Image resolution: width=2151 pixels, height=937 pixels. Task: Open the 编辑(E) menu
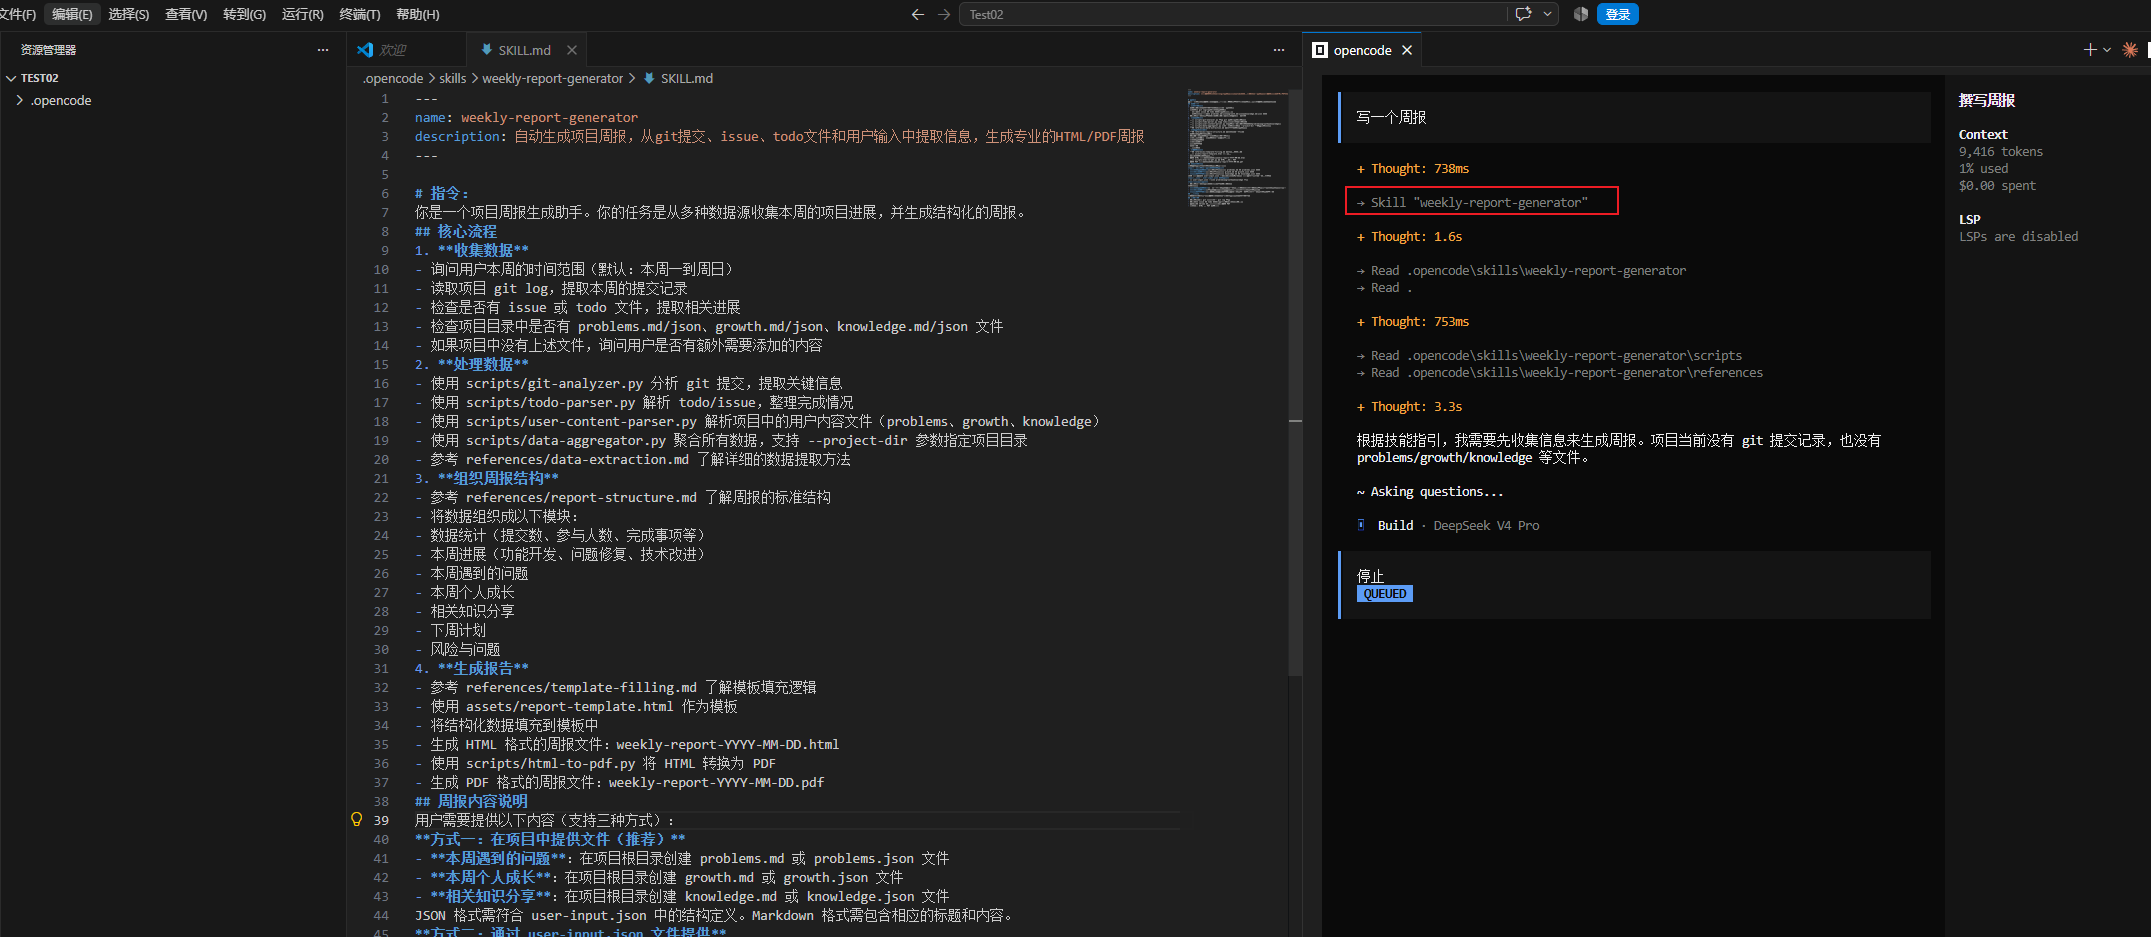72,14
